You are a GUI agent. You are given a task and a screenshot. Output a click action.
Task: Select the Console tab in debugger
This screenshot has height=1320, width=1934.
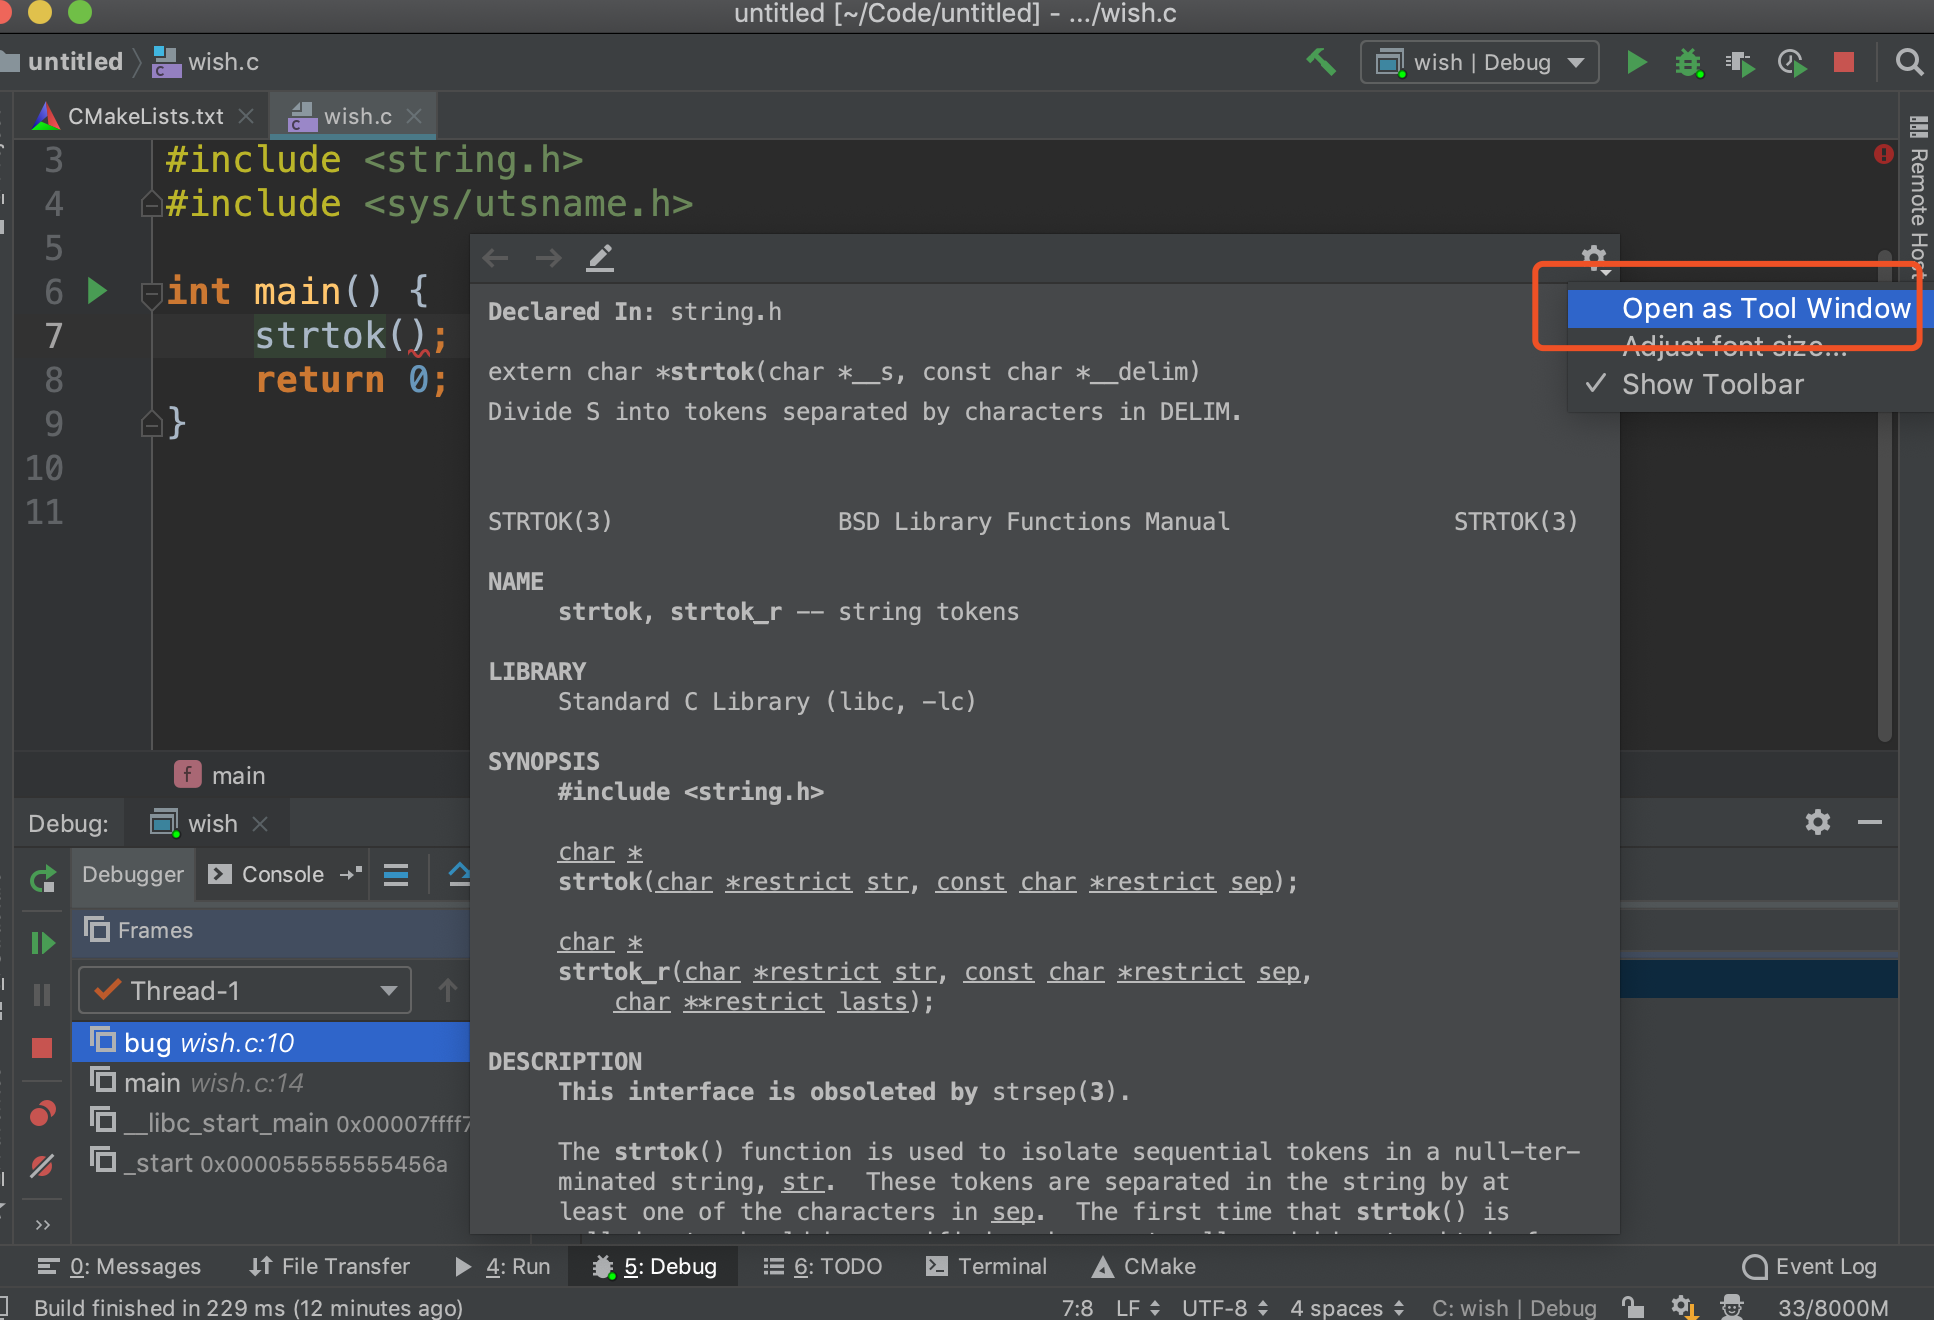279,875
